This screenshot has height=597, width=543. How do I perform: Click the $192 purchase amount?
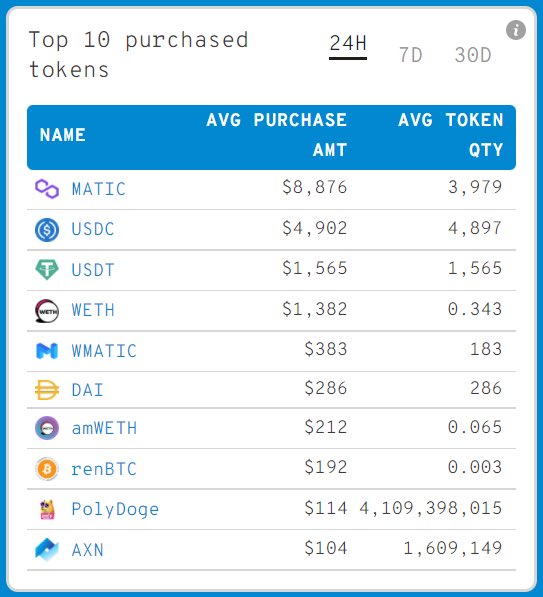coord(326,467)
